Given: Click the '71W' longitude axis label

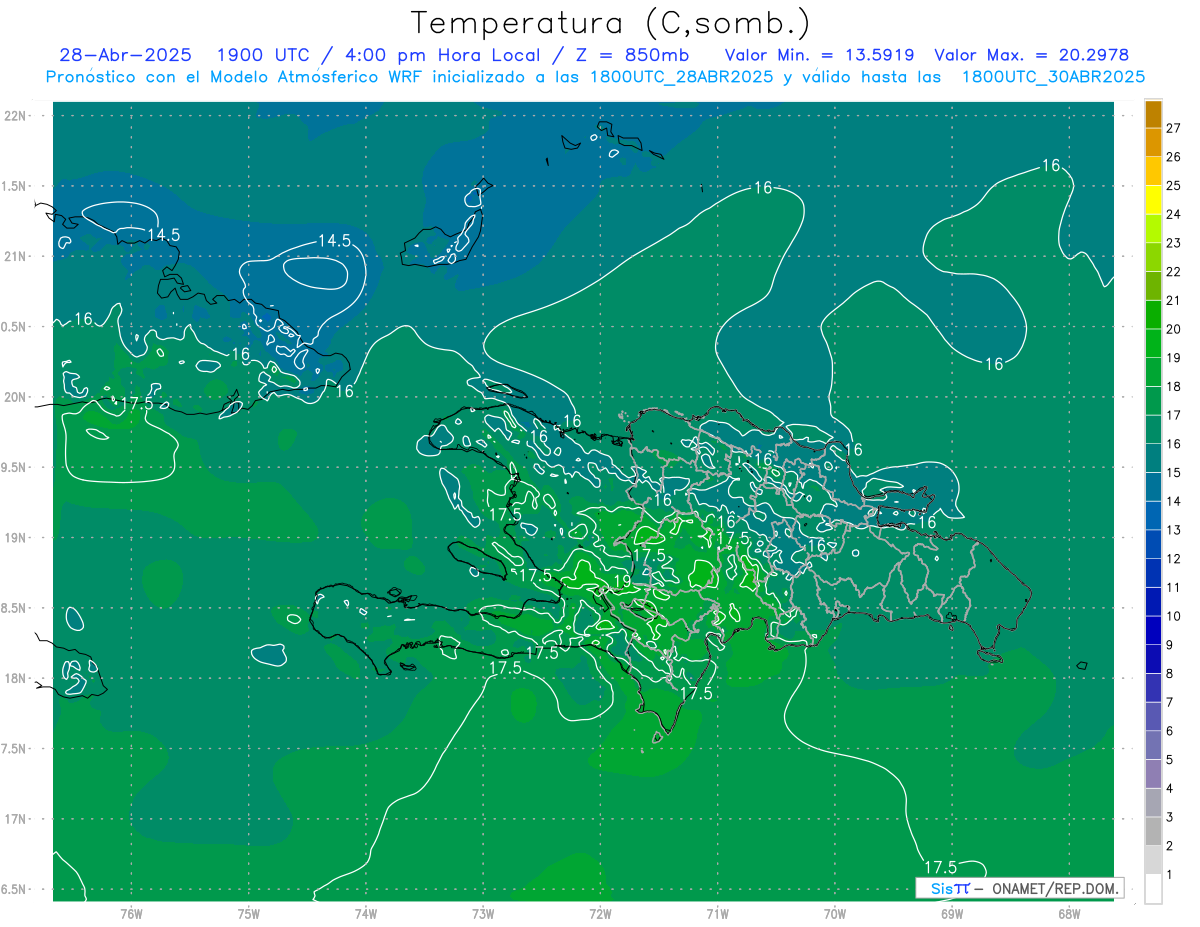Looking at the screenshot, I should (x=717, y=914).
